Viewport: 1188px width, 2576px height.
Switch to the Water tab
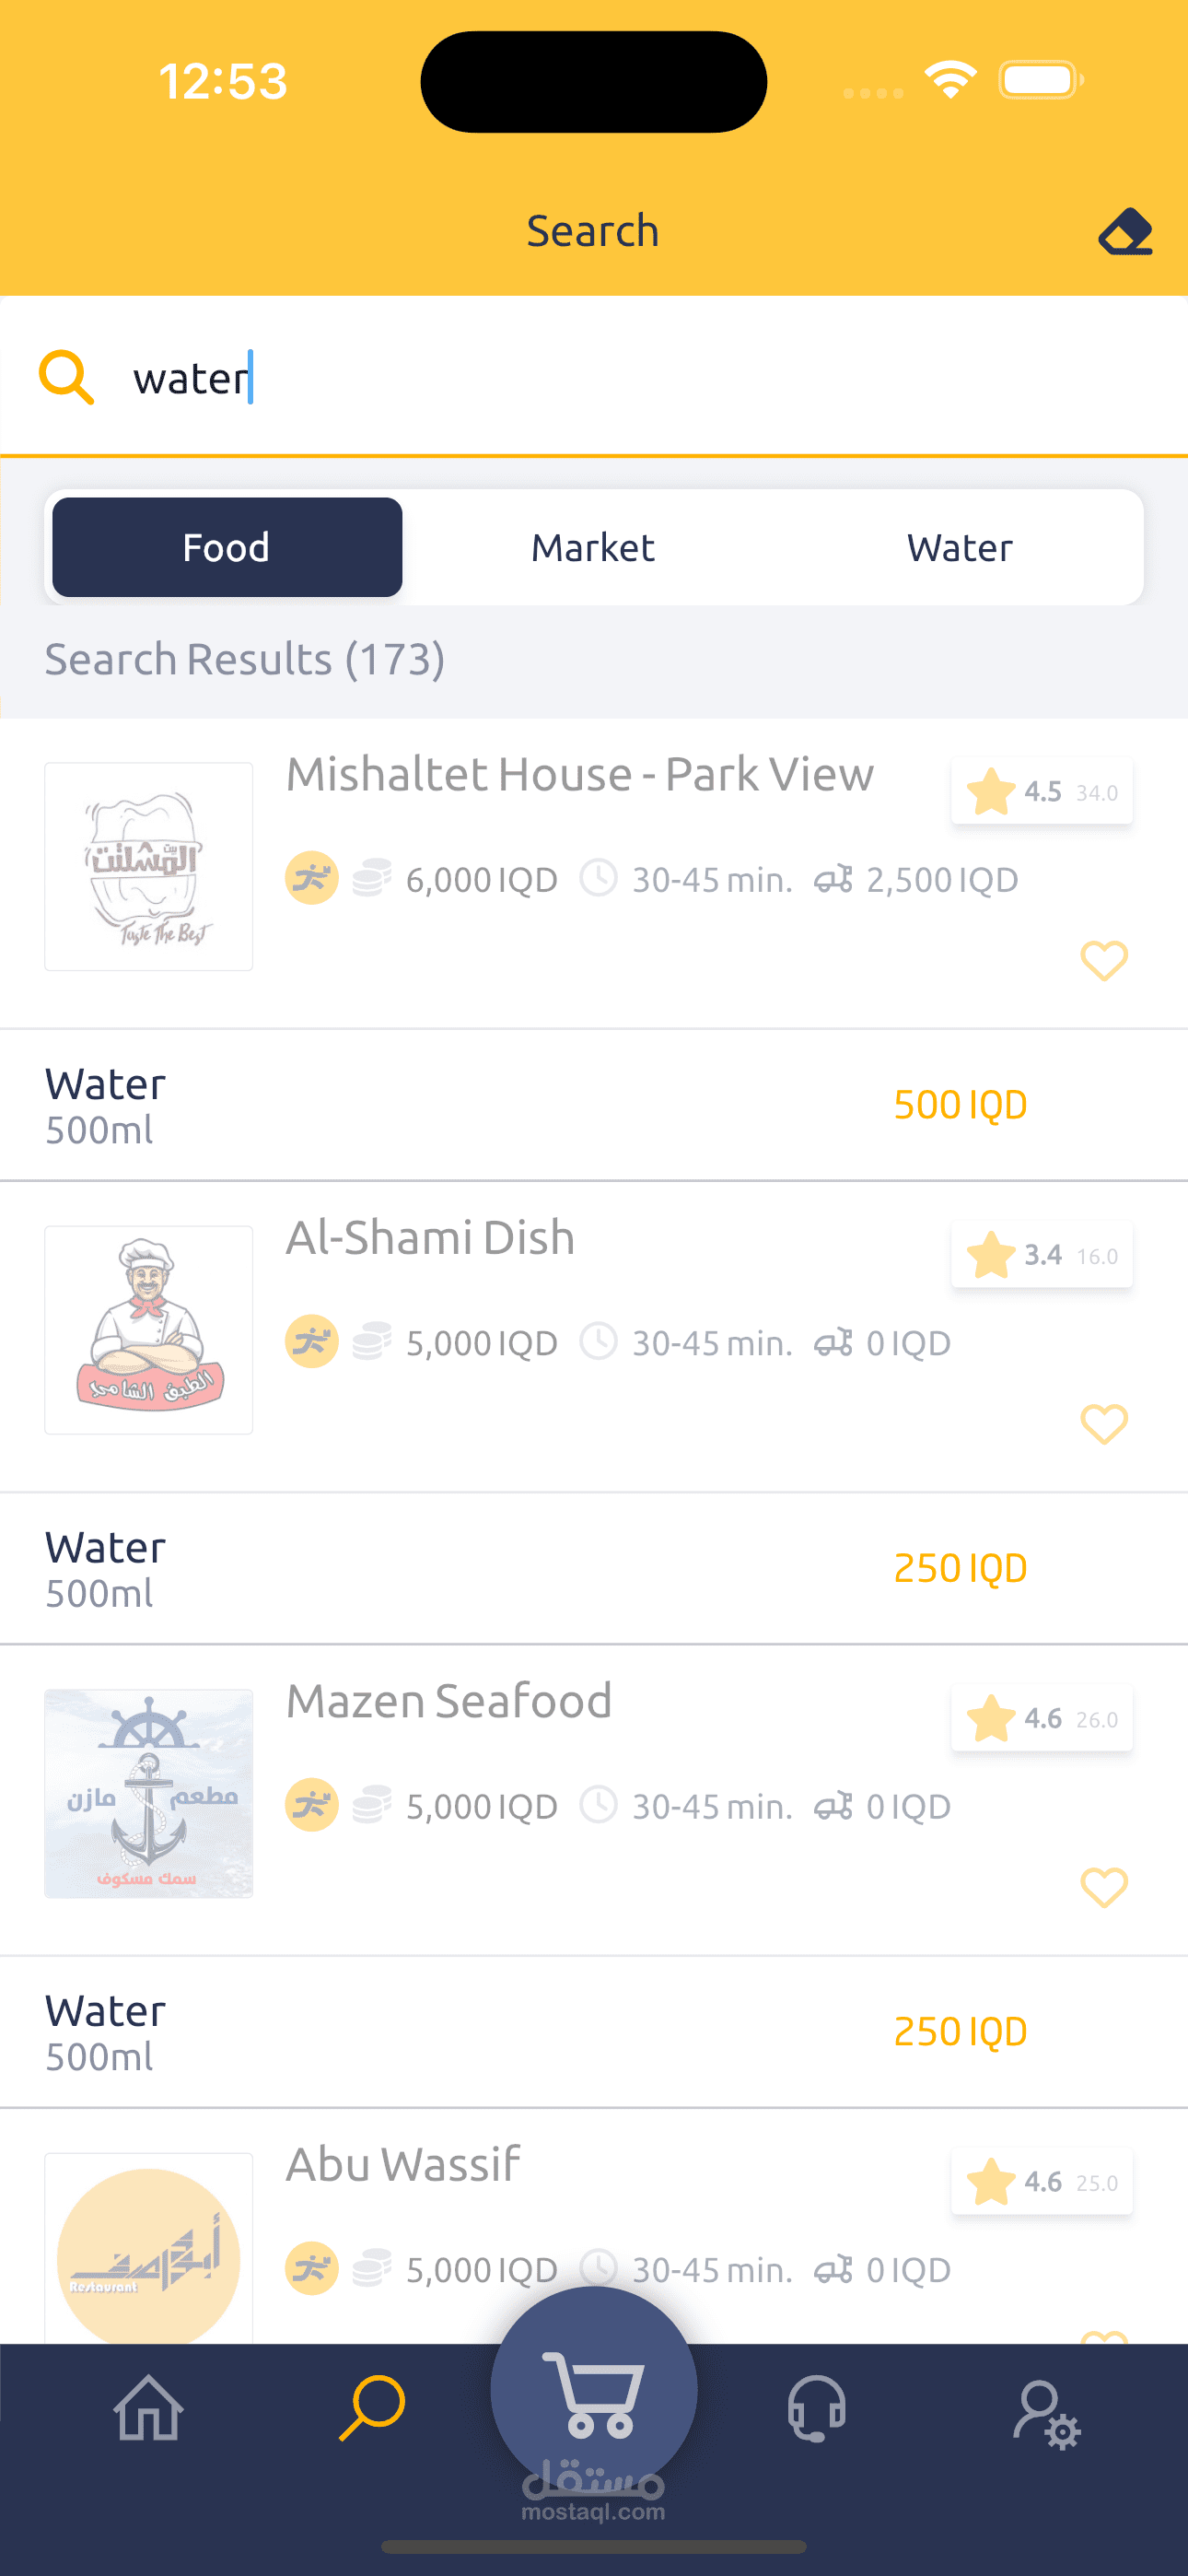pos(959,548)
